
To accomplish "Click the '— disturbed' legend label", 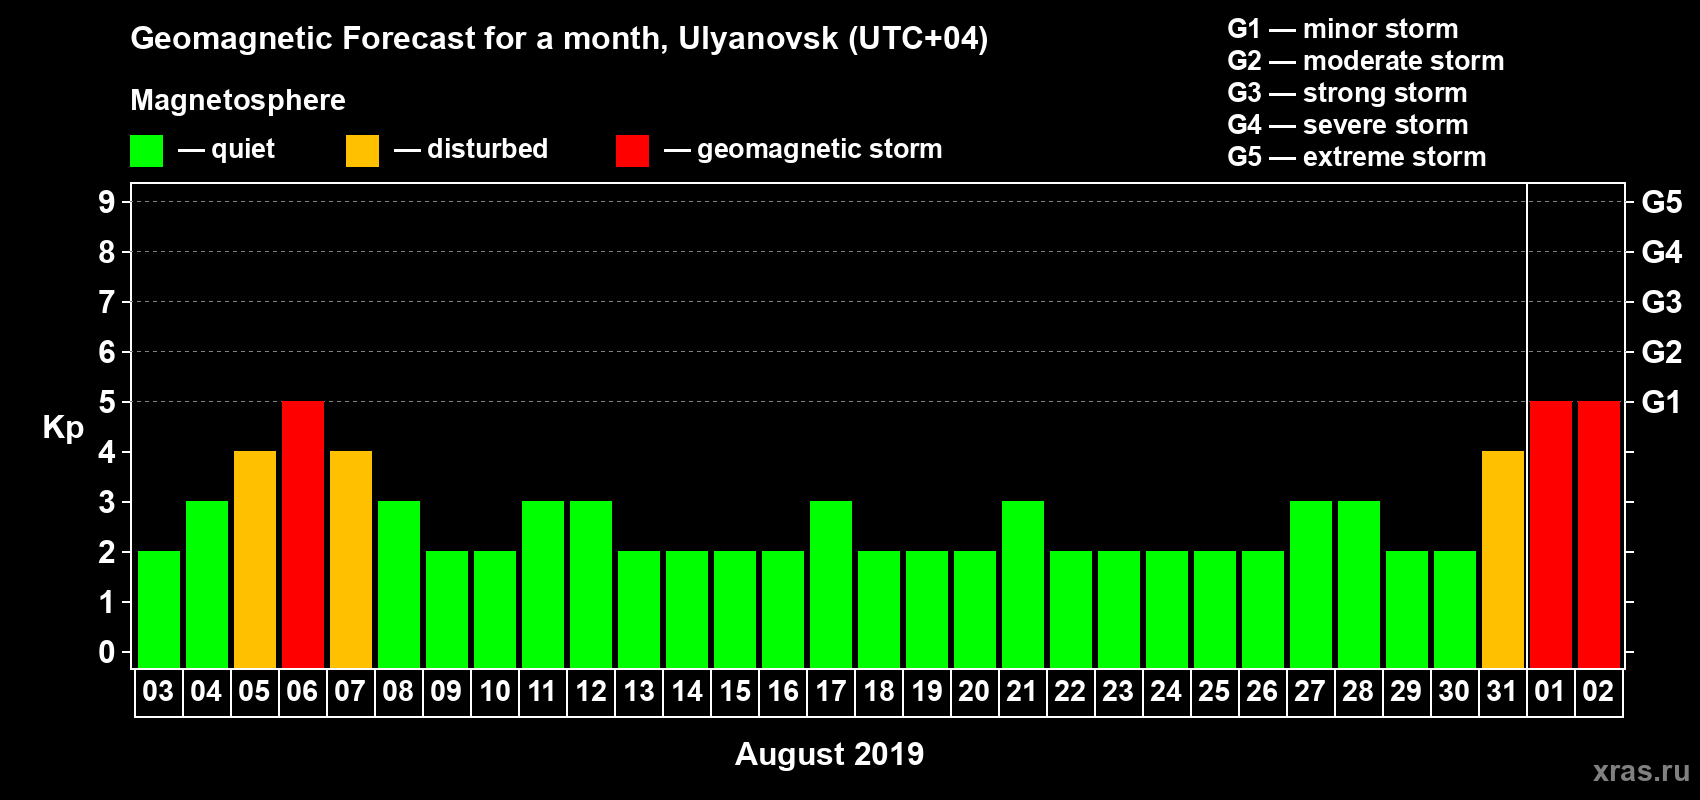I will tap(471, 149).
